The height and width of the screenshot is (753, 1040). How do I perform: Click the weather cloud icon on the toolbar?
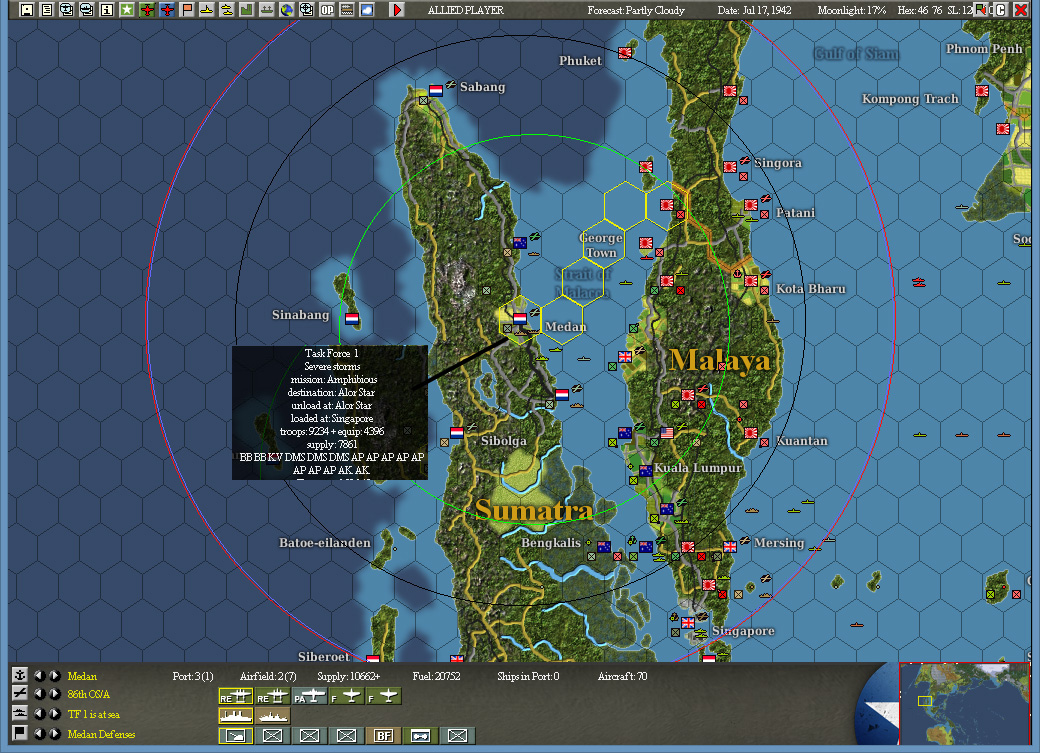[367, 9]
